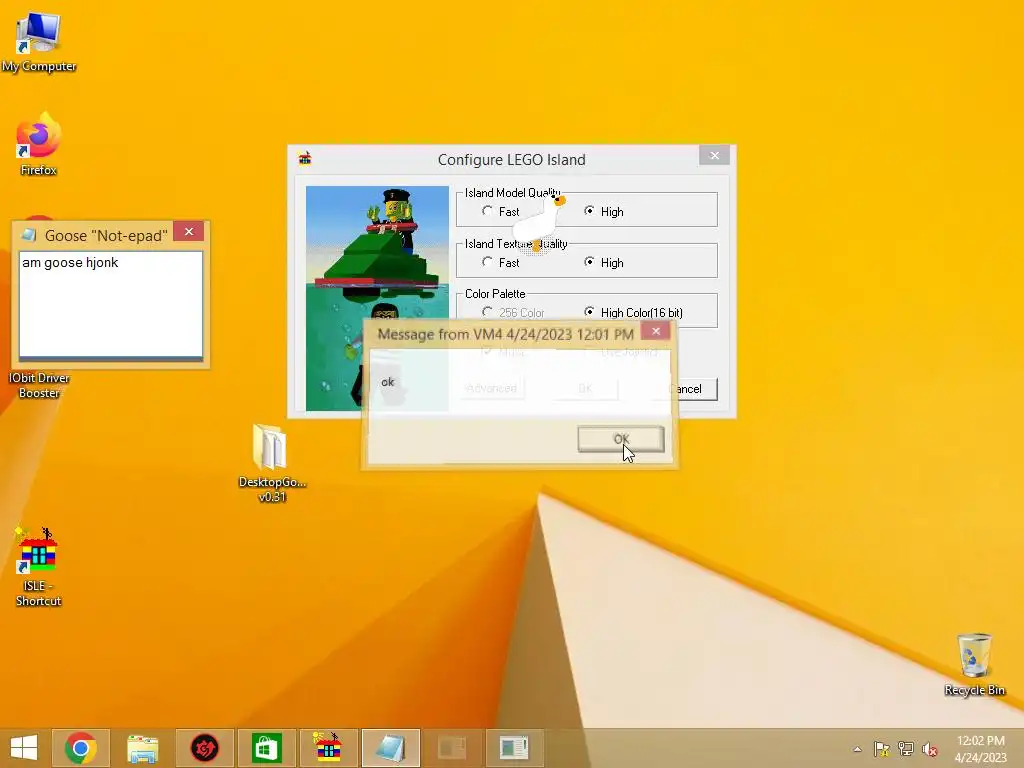The height and width of the screenshot is (768, 1024).
Task: Open the DesktopGoose v0.31 folder
Action: click(272, 463)
